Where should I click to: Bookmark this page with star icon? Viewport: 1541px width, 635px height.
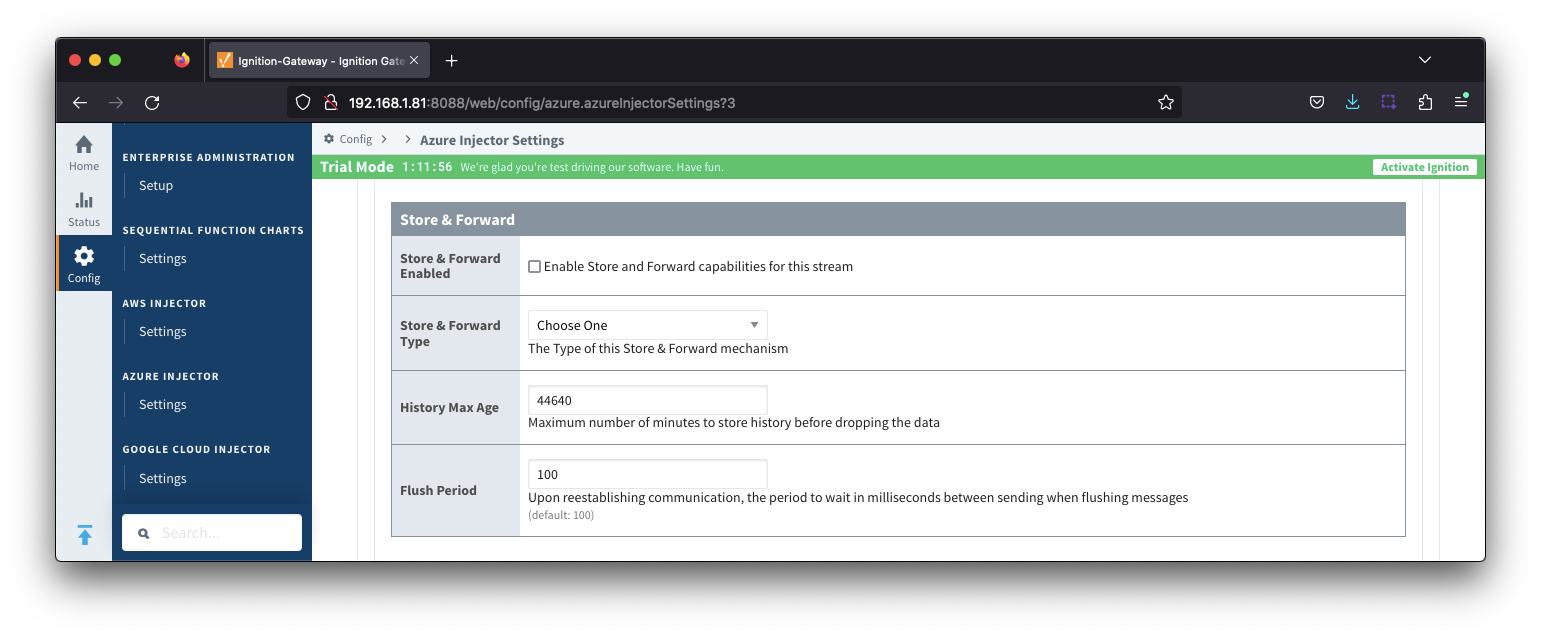tap(1165, 102)
